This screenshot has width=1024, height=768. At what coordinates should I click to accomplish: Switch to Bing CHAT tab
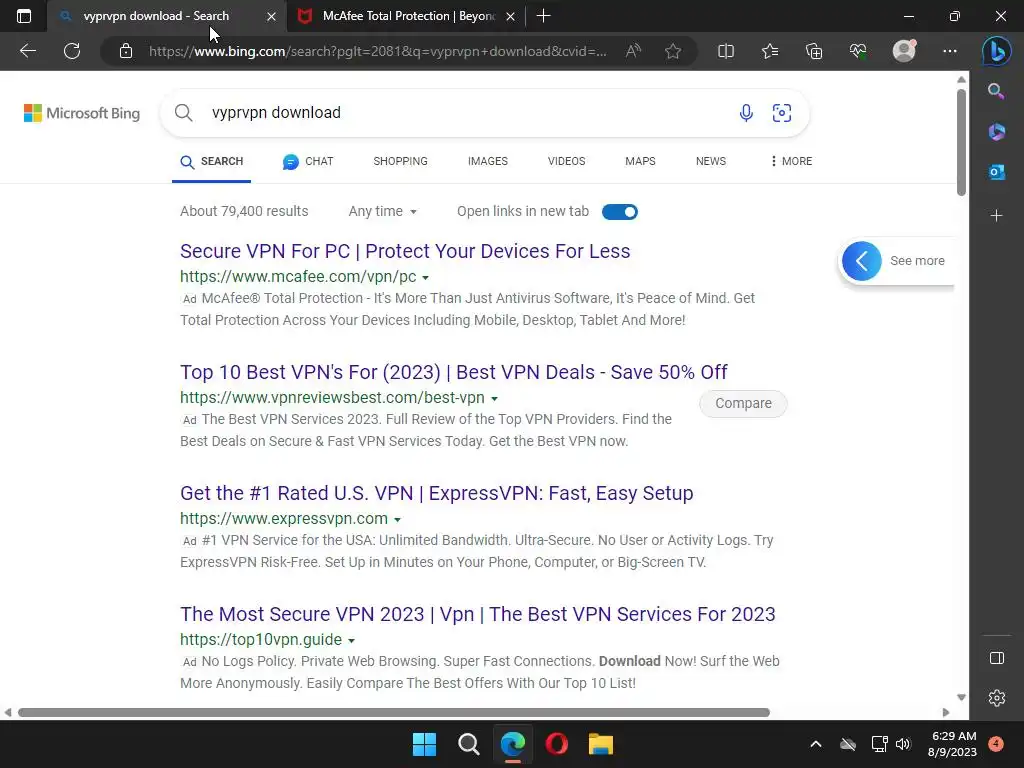pyautogui.click(x=308, y=161)
